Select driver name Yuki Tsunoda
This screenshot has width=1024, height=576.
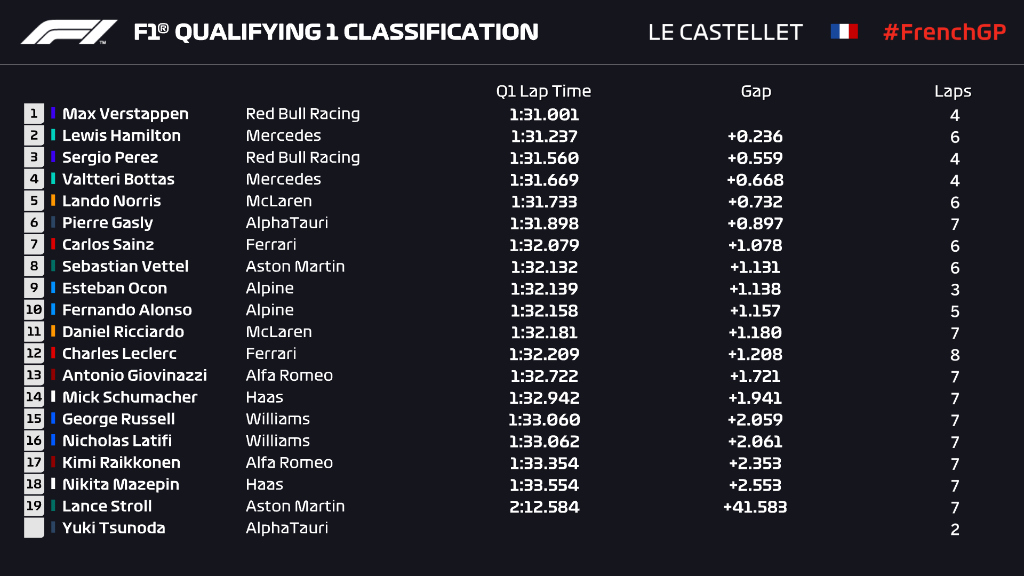(x=114, y=528)
